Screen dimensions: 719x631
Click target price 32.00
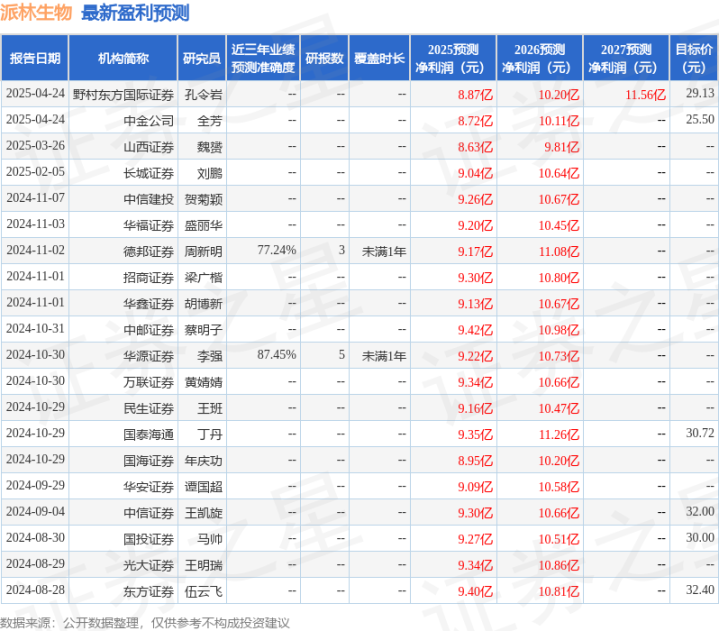[x=700, y=511]
